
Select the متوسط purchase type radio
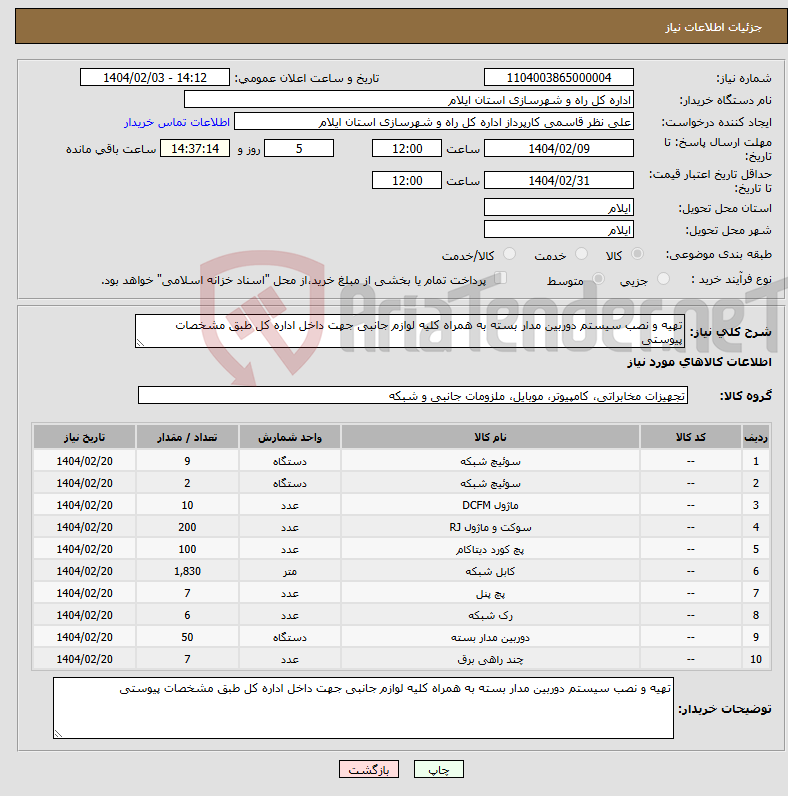[599, 279]
